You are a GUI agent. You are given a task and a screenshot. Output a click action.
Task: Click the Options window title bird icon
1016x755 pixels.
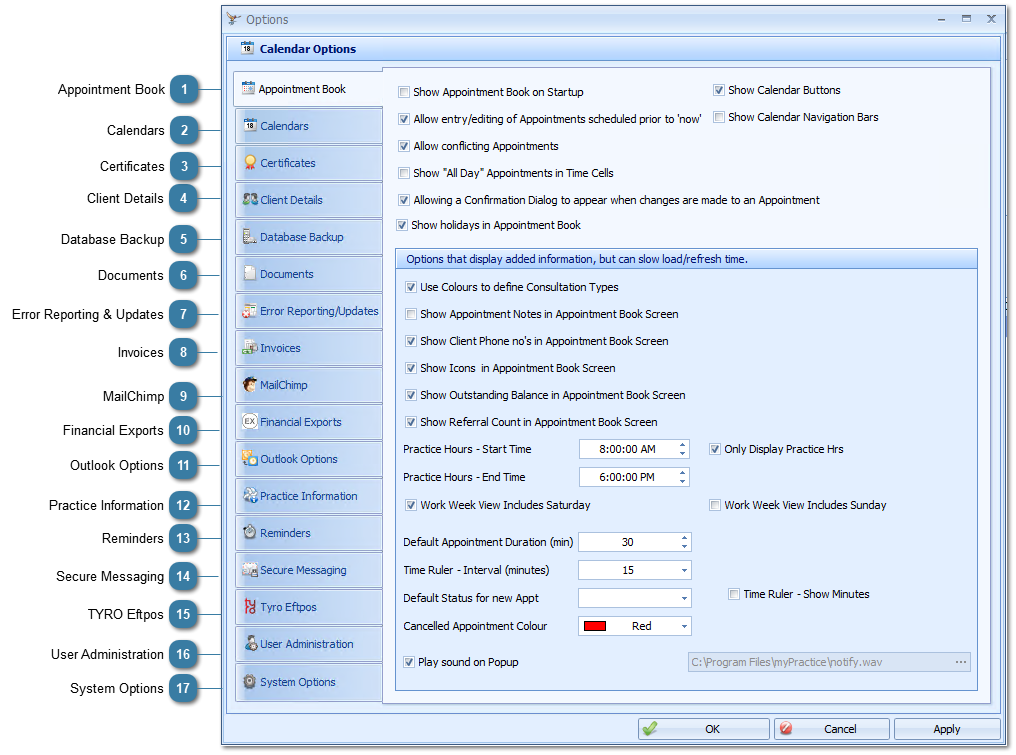(234, 19)
